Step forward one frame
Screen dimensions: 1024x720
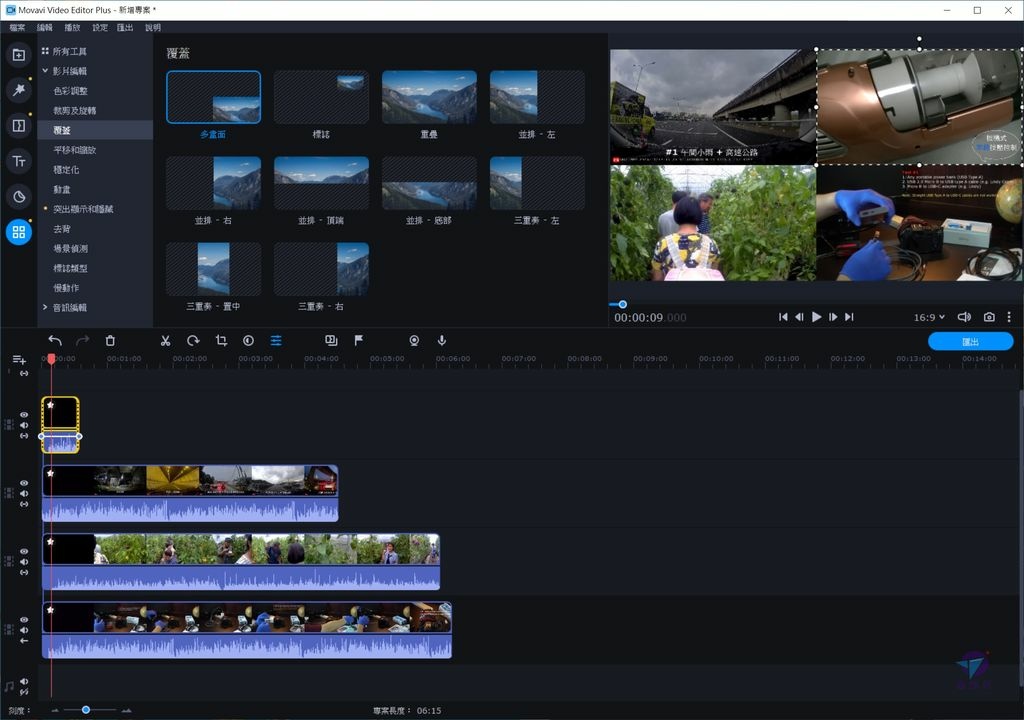(x=833, y=317)
